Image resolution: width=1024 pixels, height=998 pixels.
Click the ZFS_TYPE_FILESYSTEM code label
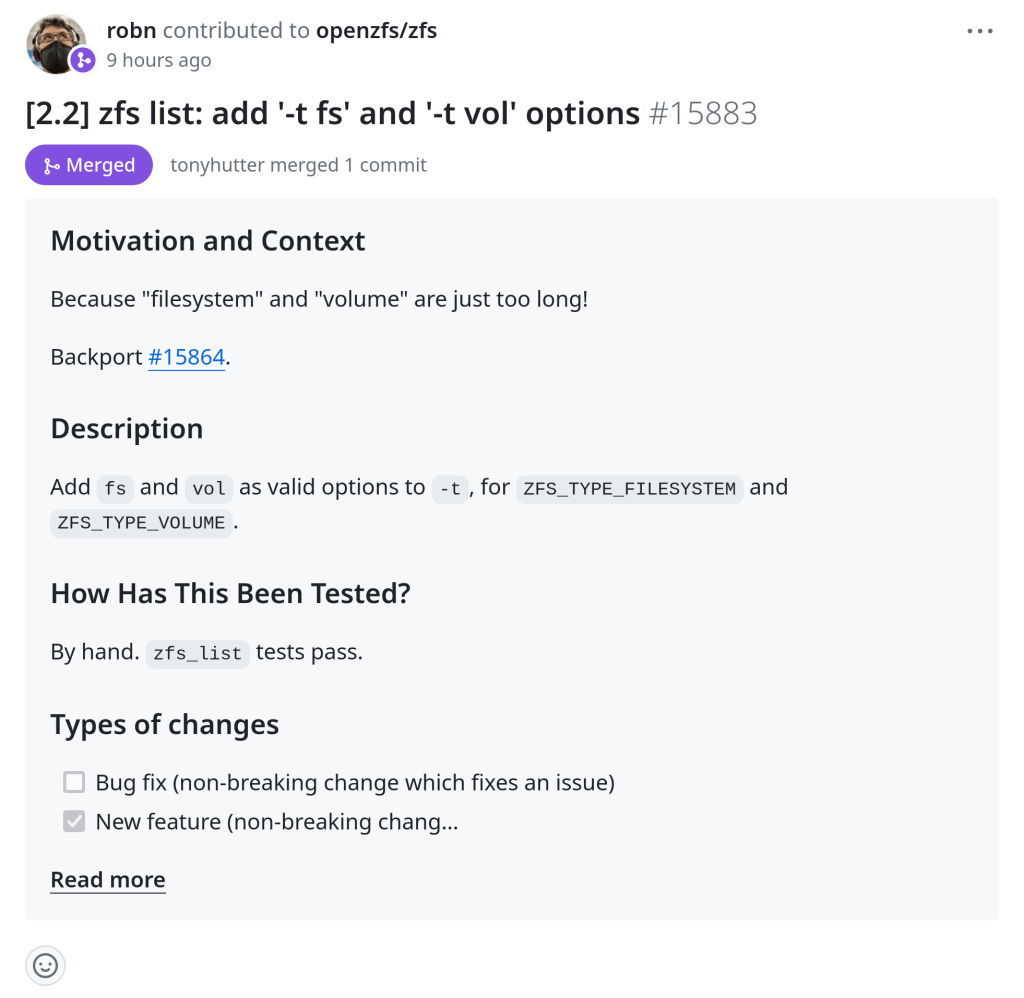629,489
